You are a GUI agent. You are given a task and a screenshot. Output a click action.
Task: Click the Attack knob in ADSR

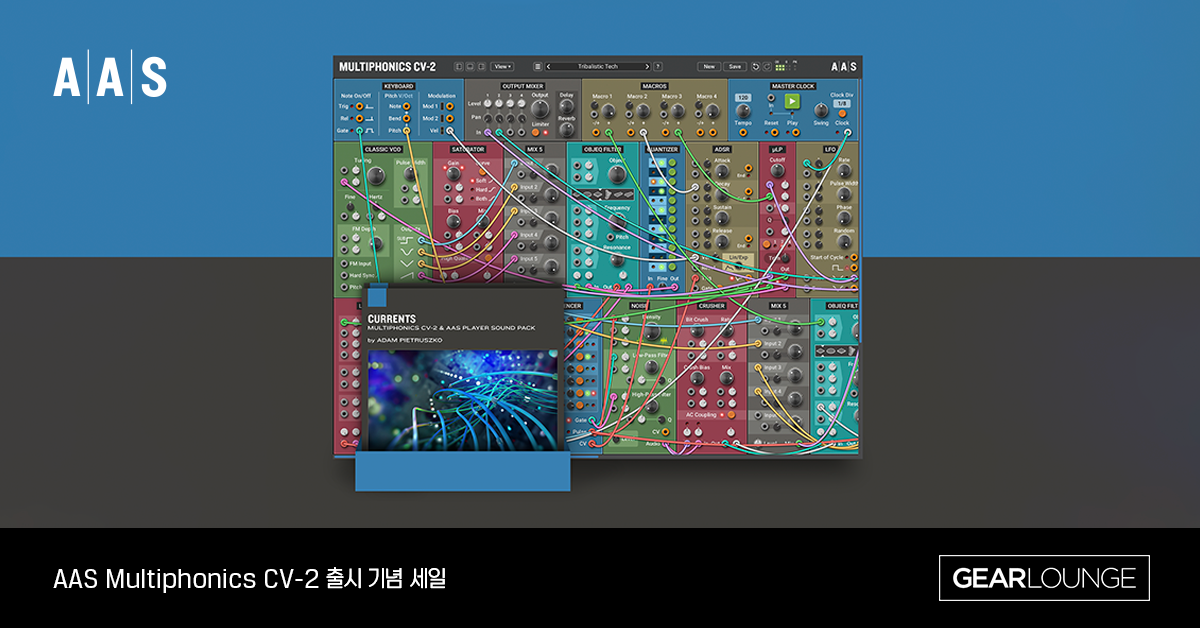(x=721, y=170)
